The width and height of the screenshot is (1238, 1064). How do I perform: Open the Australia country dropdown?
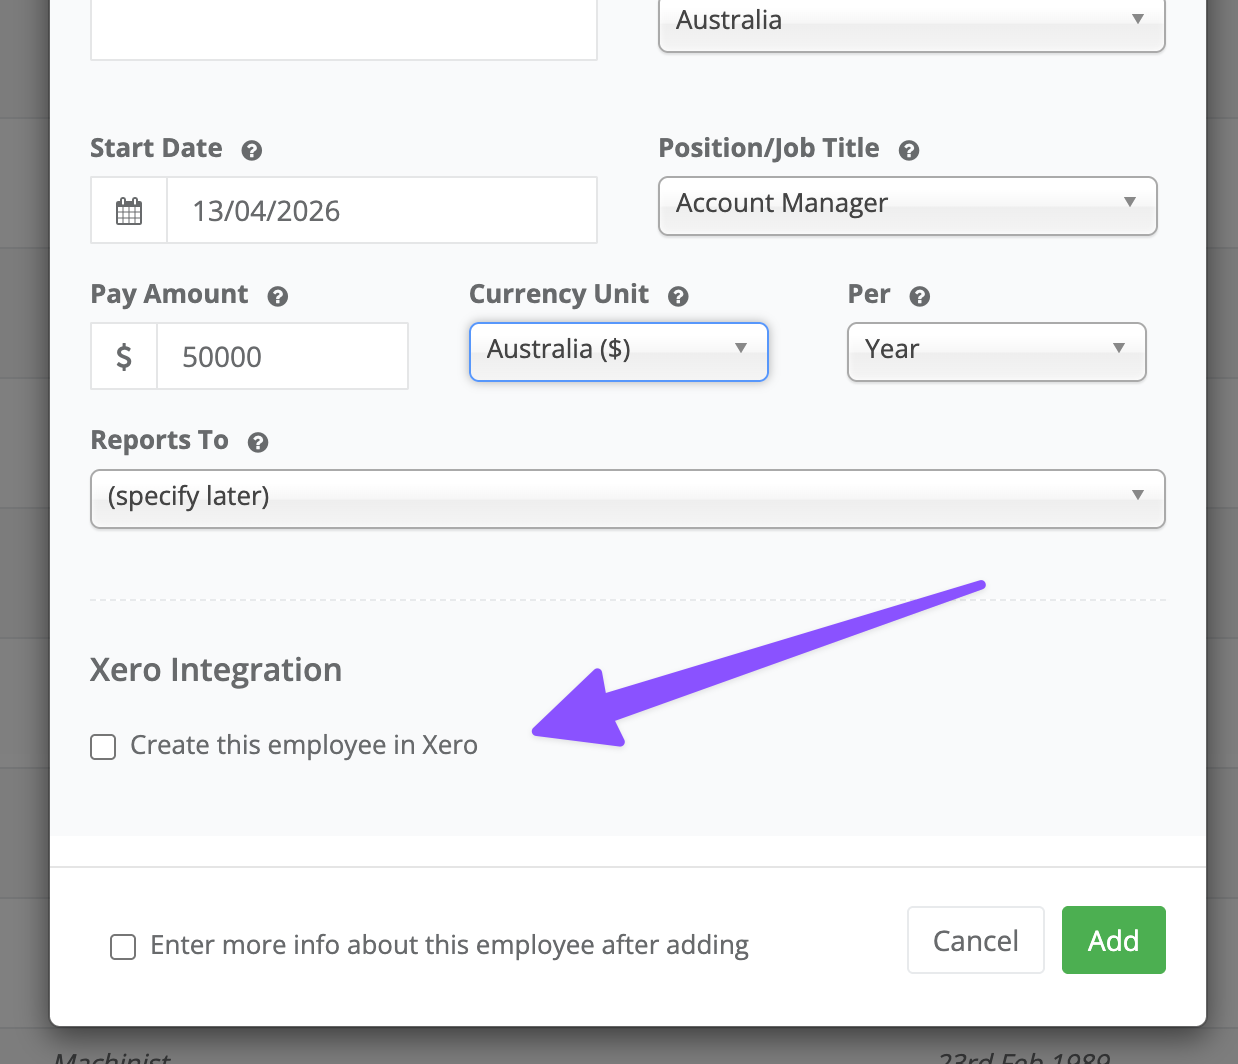(x=911, y=22)
